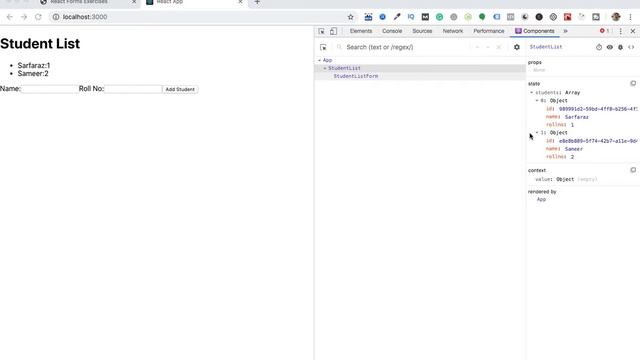
Task: Click the rollno value 2
Action: point(572,157)
